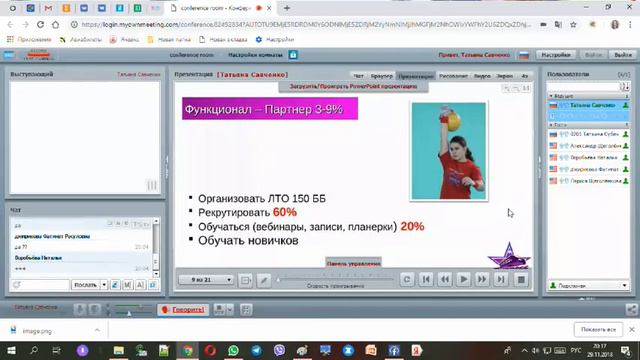Image resolution: width=640 pixels, height=360 pixels.
Task: Switch to the 'Рисование' tab
Action: tap(453, 76)
